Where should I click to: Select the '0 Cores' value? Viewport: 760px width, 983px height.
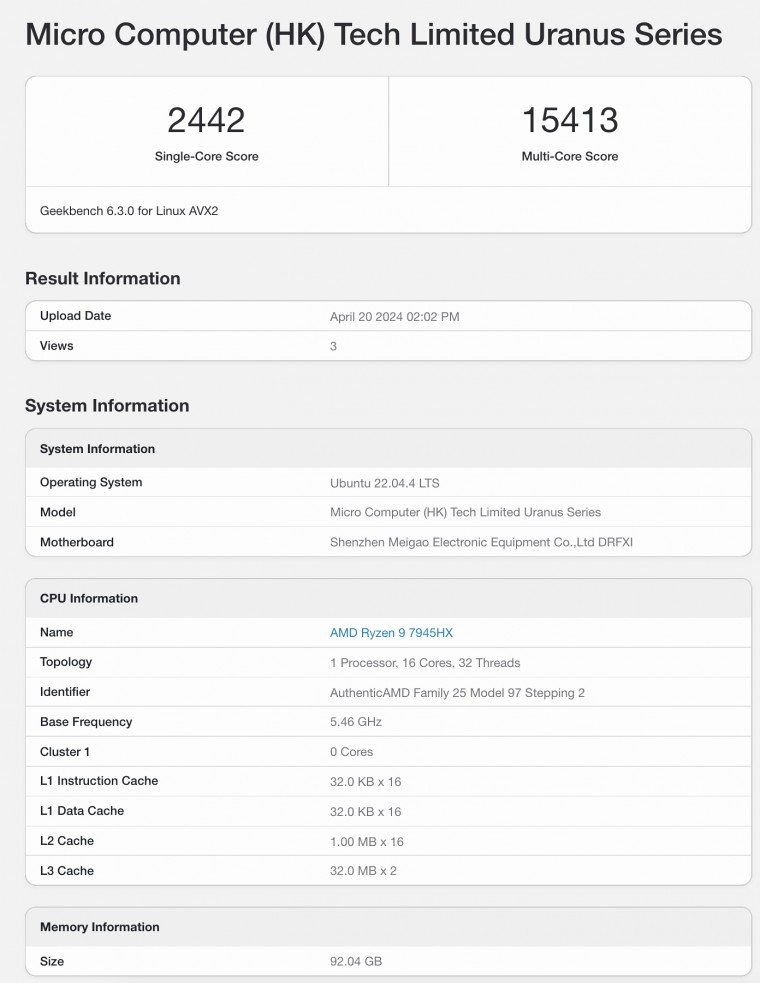pyautogui.click(x=351, y=752)
